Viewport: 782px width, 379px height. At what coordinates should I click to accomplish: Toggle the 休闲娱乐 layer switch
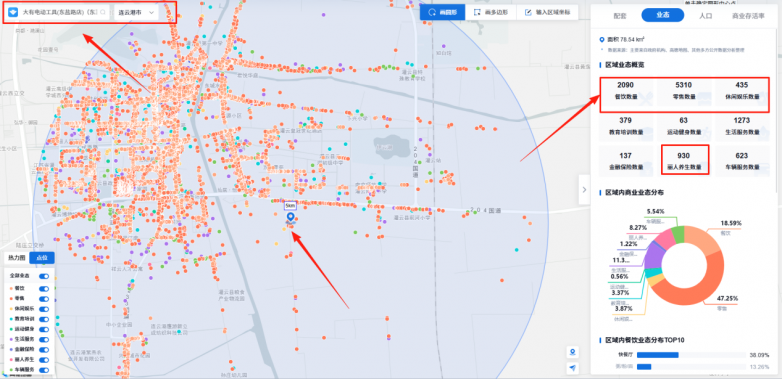(44, 309)
